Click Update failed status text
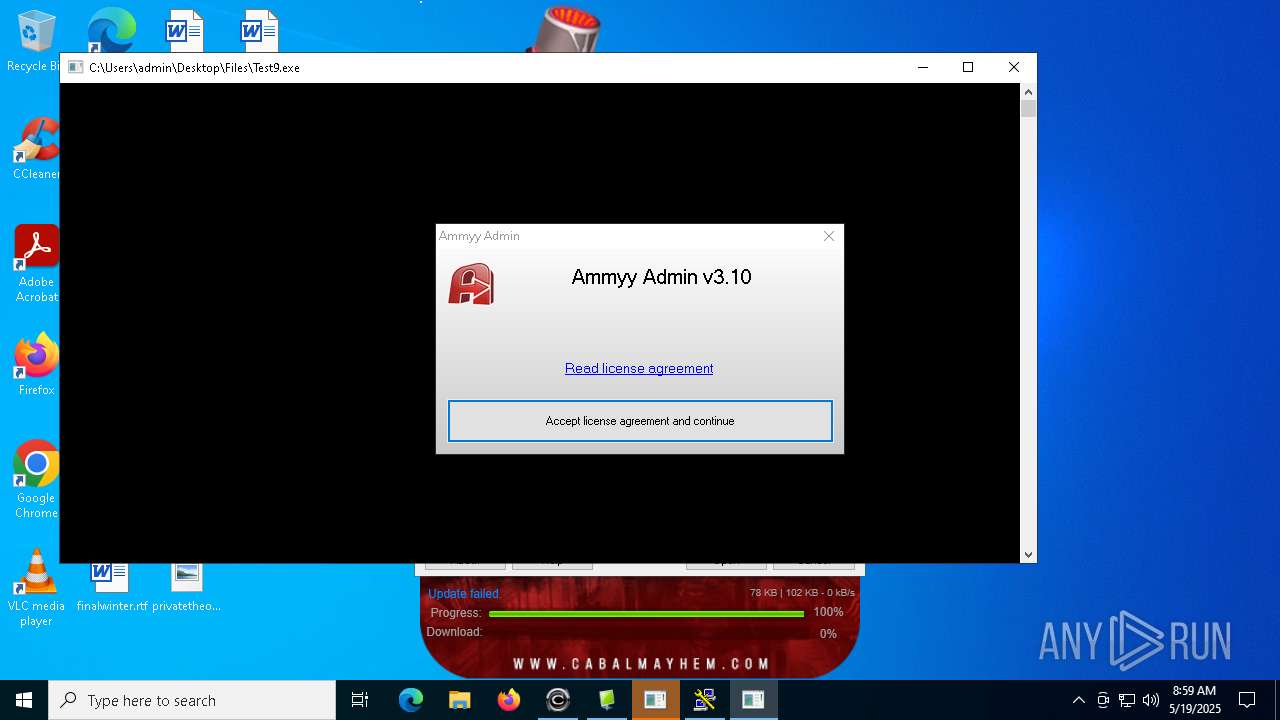1280x720 pixels. click(465, 594)
